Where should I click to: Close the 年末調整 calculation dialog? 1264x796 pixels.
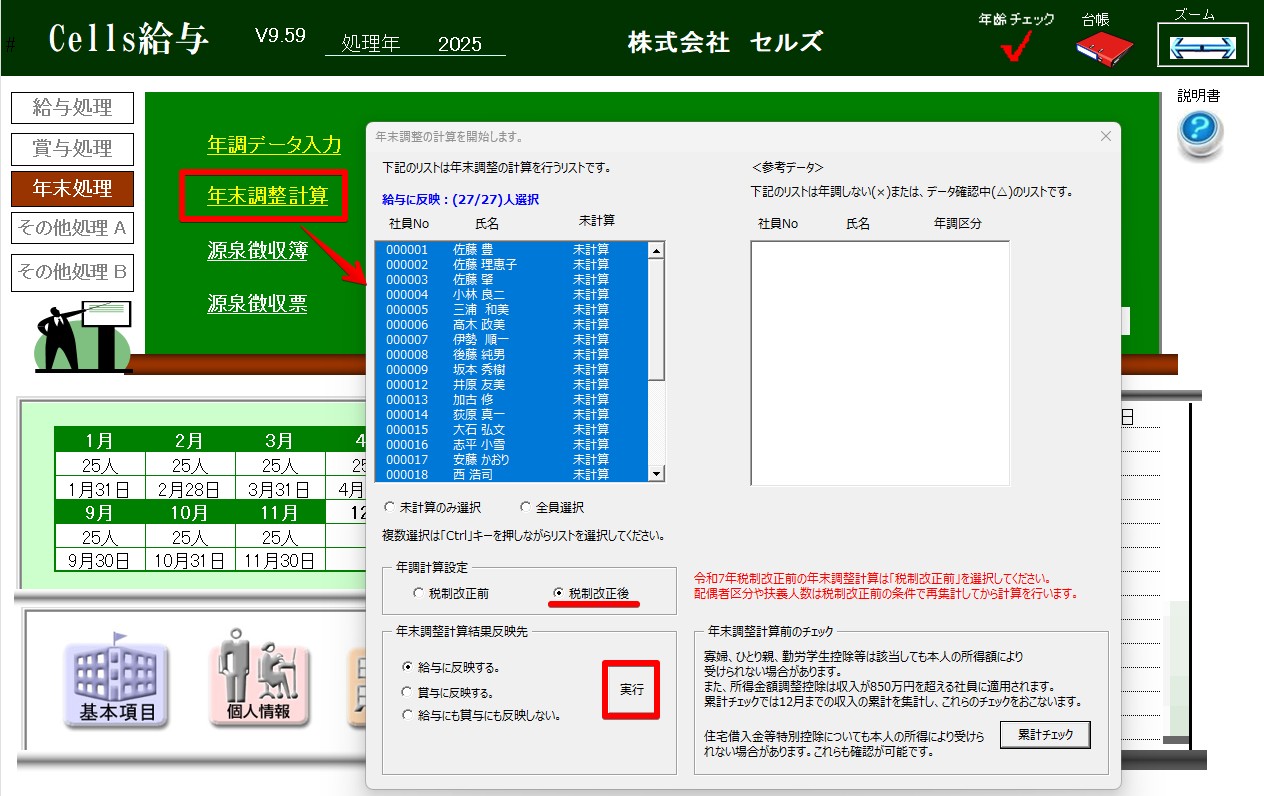(x=1105, y=136)
